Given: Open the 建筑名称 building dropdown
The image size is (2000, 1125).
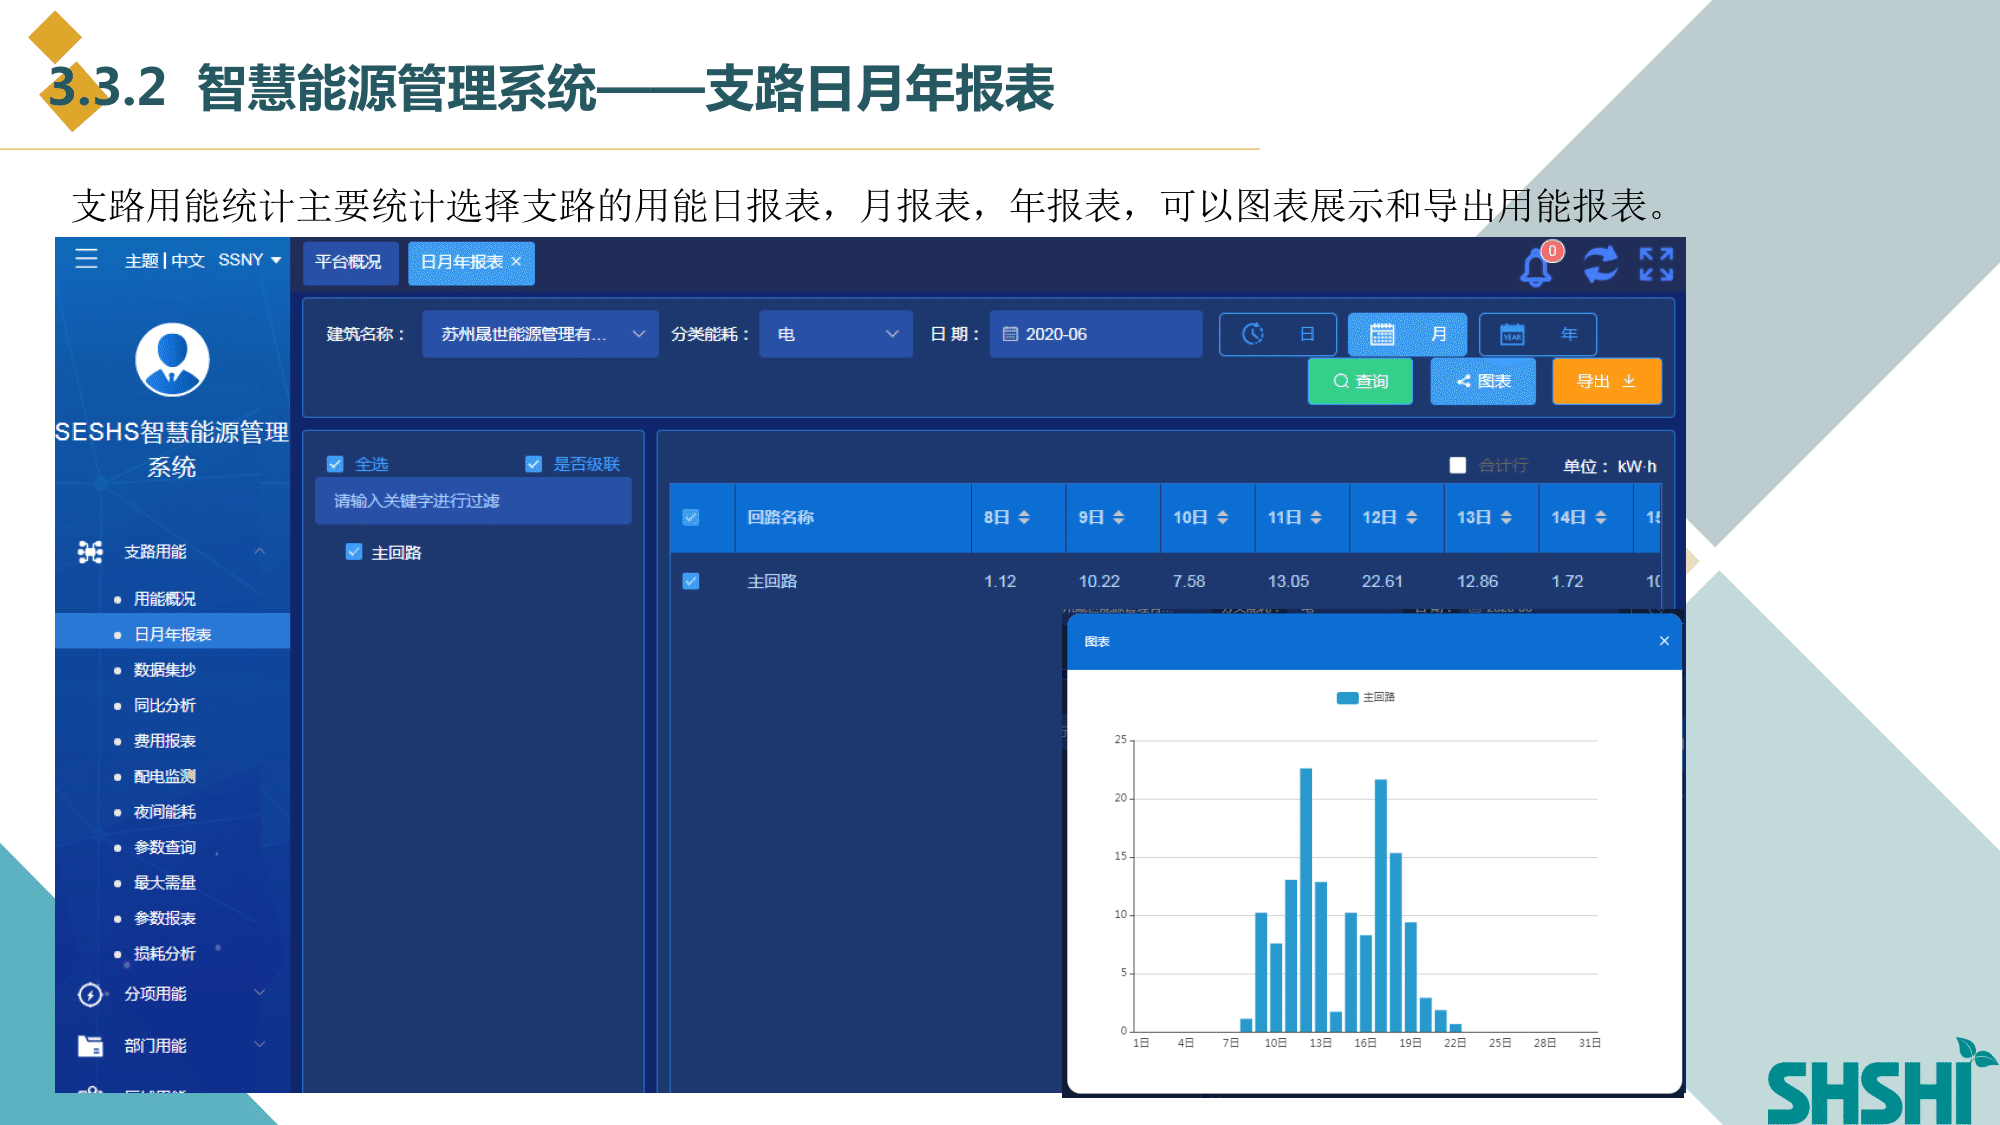Looking at the screenshot, I should (540, 334).
